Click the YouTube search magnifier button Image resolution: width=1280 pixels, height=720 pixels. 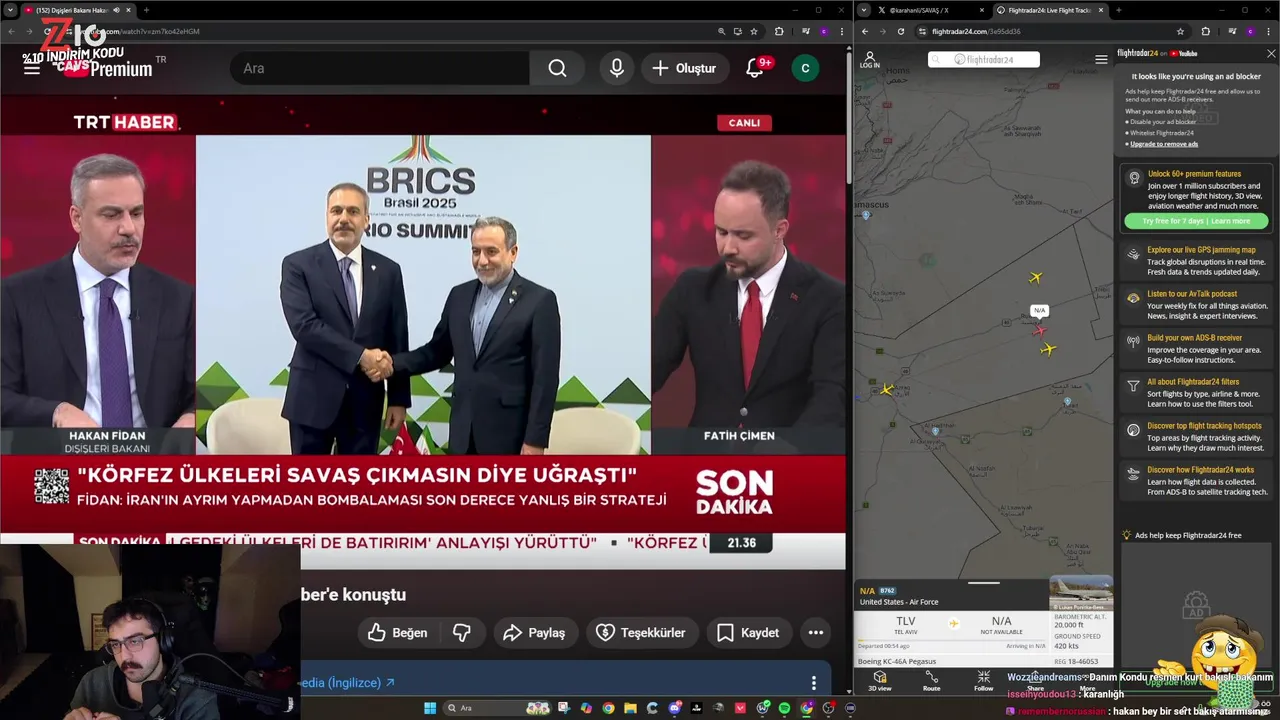pyautogui.click(x=557, y=68)
